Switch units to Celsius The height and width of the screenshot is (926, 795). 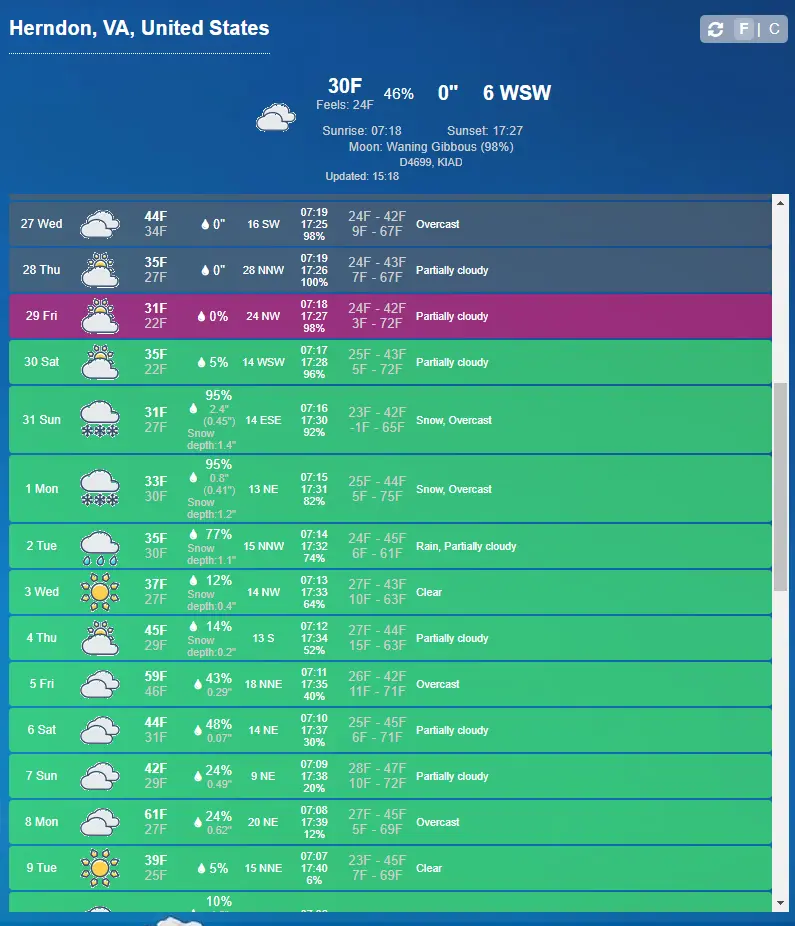tap(773, 29)
